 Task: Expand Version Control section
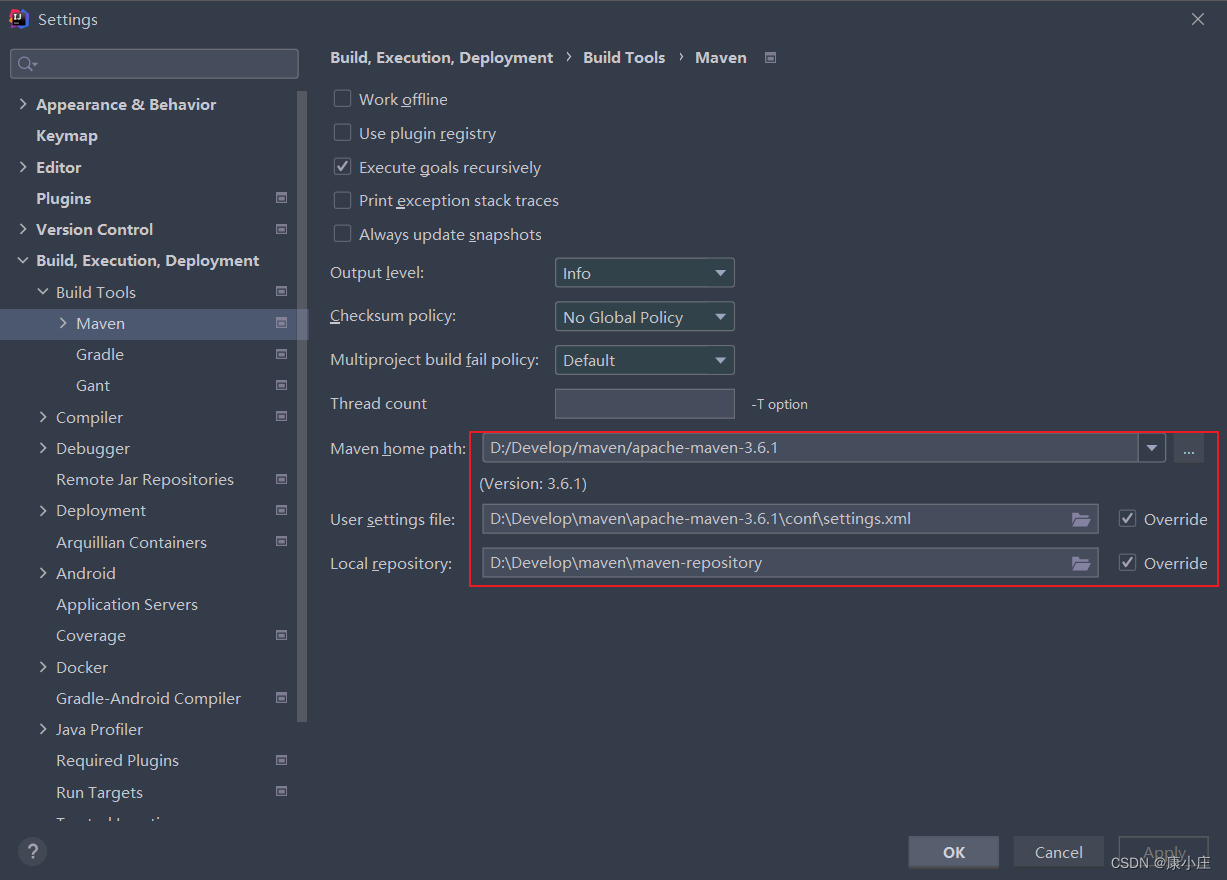tap(23, 229)
